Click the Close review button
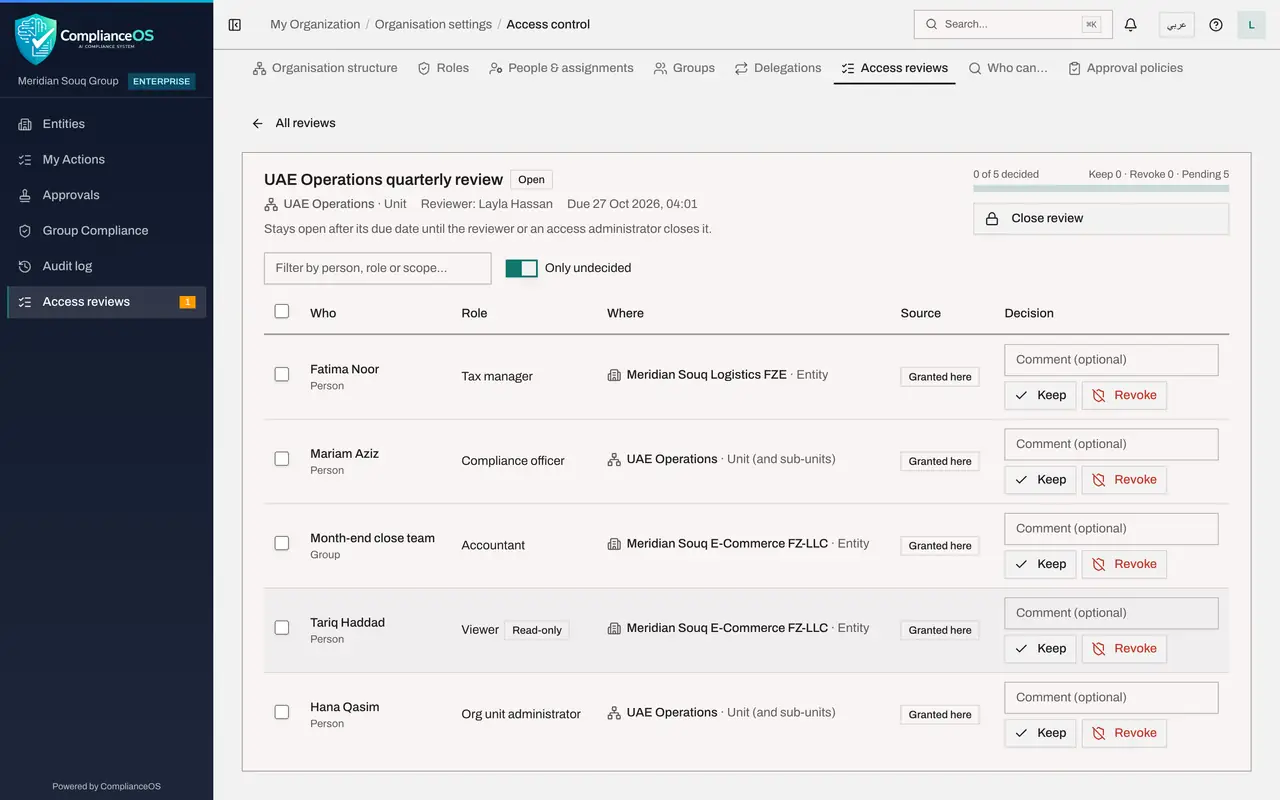This screenshot has width=1280, height=800. (1101, 219)
